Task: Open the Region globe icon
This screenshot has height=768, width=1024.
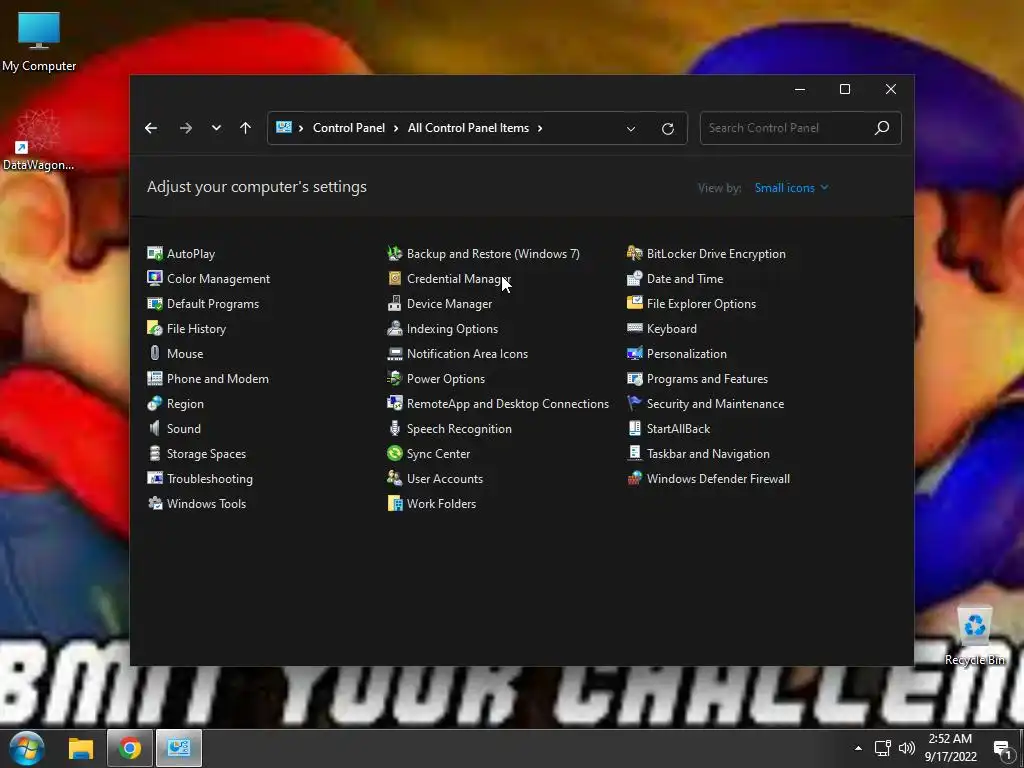Action: (x=155, y=404)
